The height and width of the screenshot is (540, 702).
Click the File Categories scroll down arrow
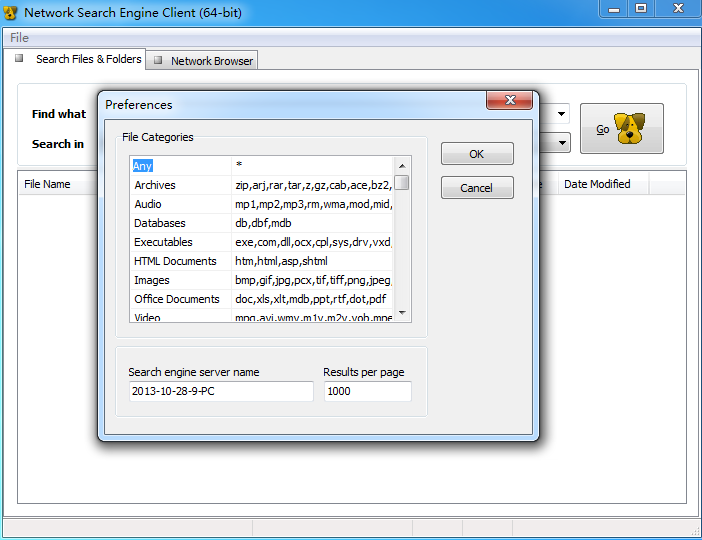[x=402, y=313]
